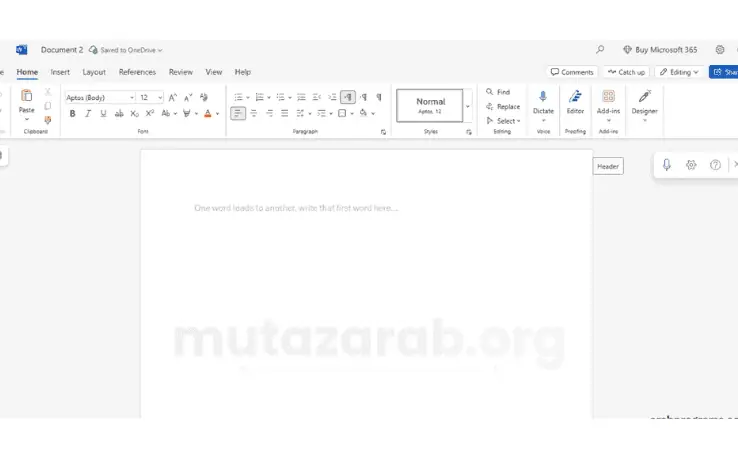738x458 pixels.
Task: Decrease the paragraph indent
Action: (x=317, y=97)
